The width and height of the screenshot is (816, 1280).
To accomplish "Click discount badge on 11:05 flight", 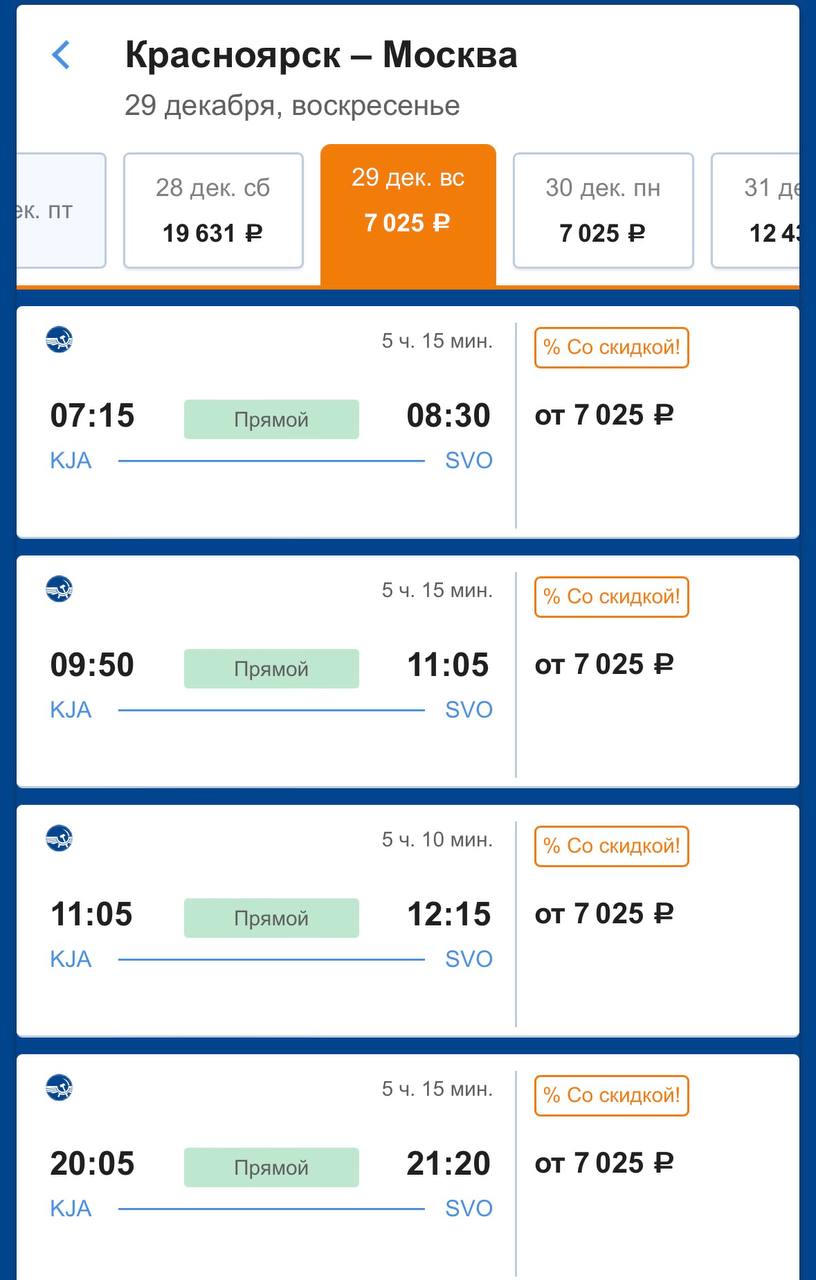I will 611,846.
